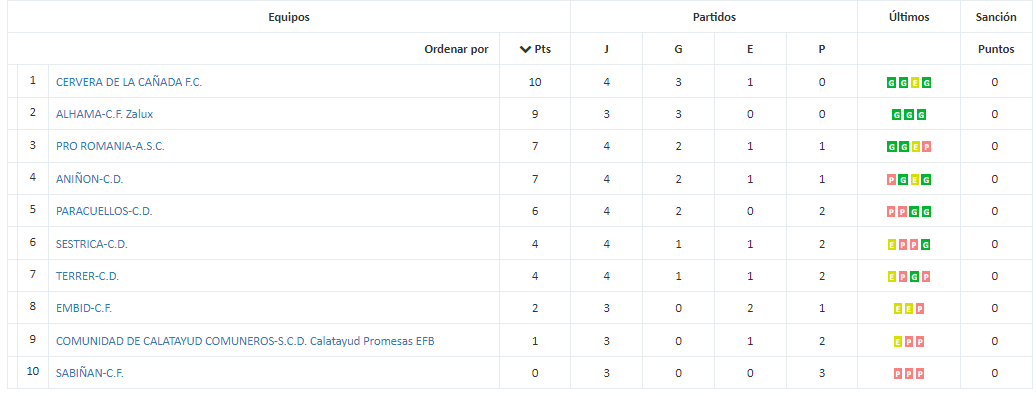Click last red P badge of Sabiñan
This screenshot has height=396, width=1036.
(921, 374)
